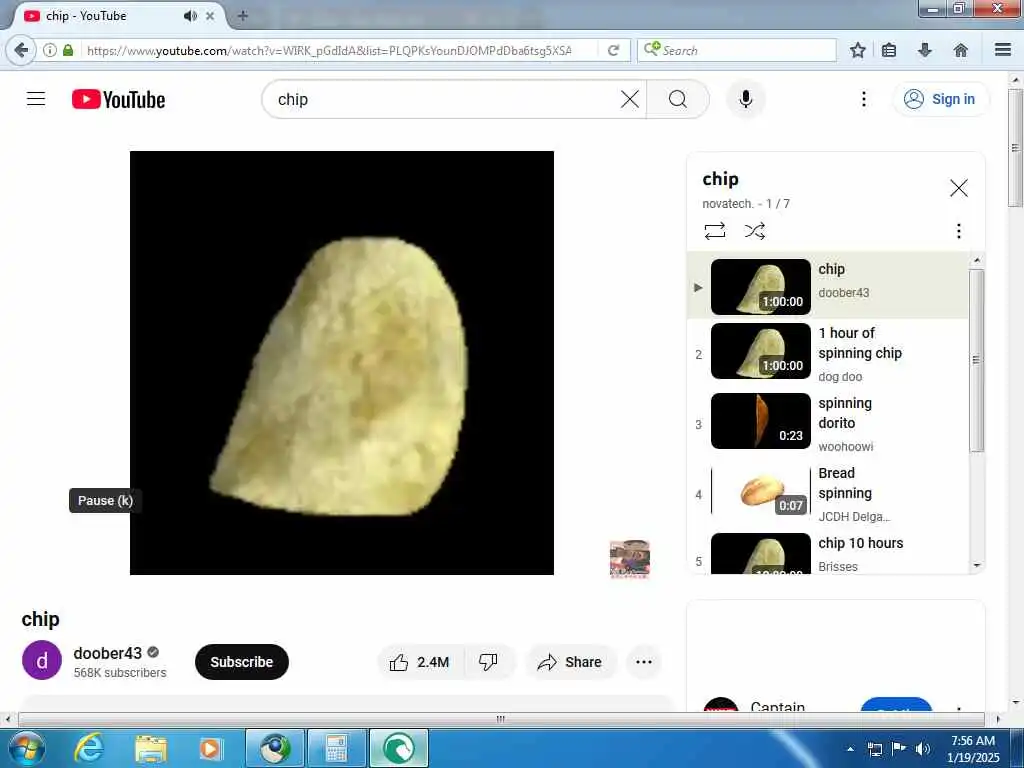Open doober43 channel avatar
Image resolution: width=1024 pixels, height=768 pixels.
coord(42,660)
